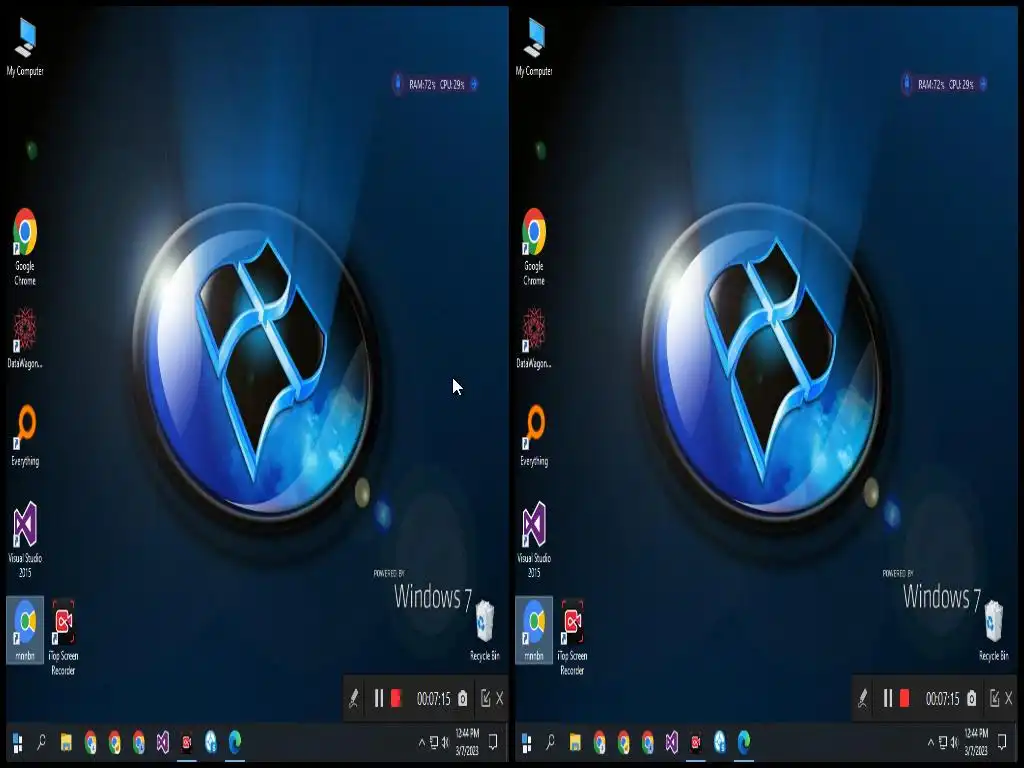Take a screenshot via recorder camera, right copy
1024x768 pixels.
[x=971, y=699]
